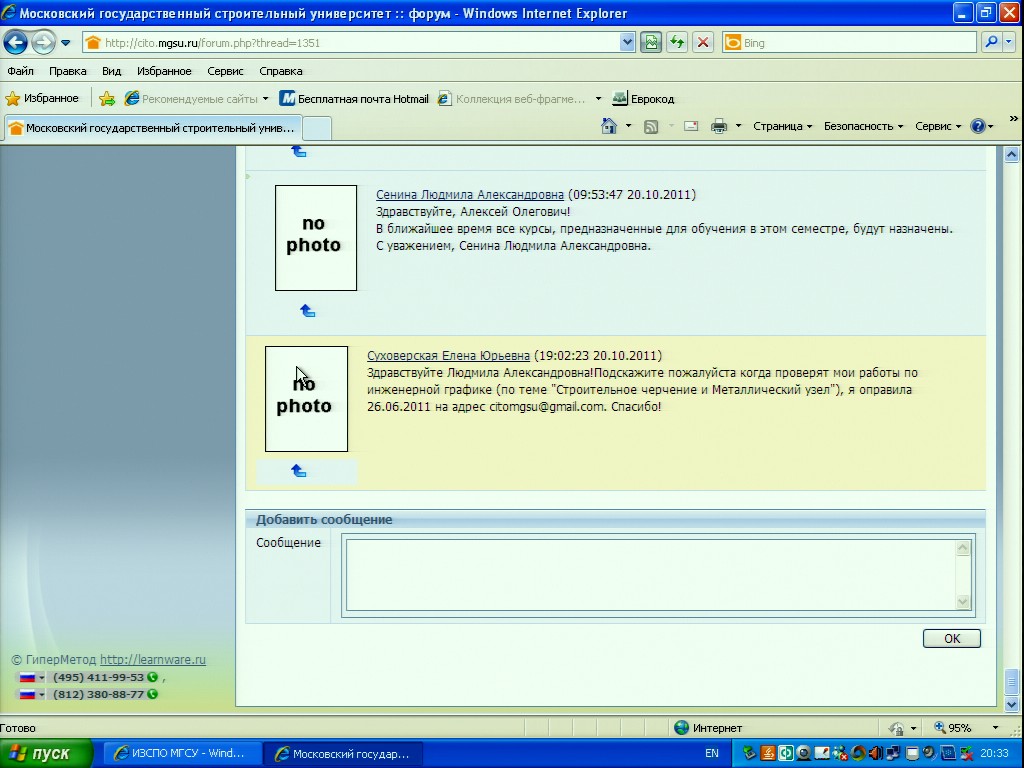The height and width of the screenshot is (768, 1024).
Task: Click the 20:33 system clock
Action: (x=994, y=754)
